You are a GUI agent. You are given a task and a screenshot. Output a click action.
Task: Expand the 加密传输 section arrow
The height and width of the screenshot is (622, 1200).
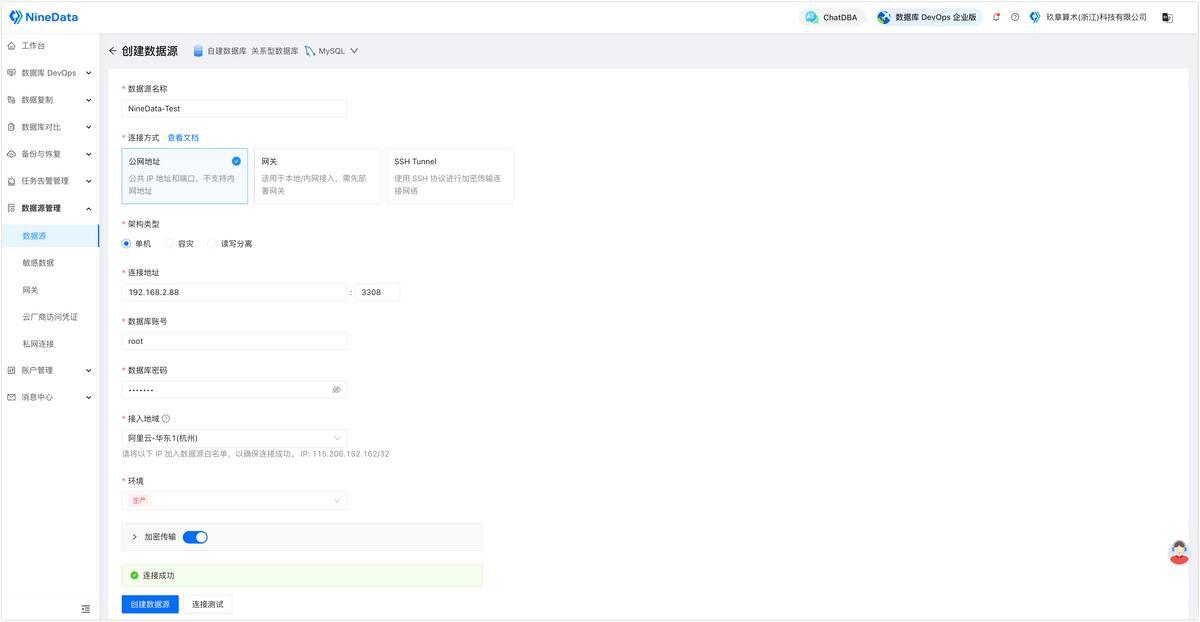pos(135,537)
